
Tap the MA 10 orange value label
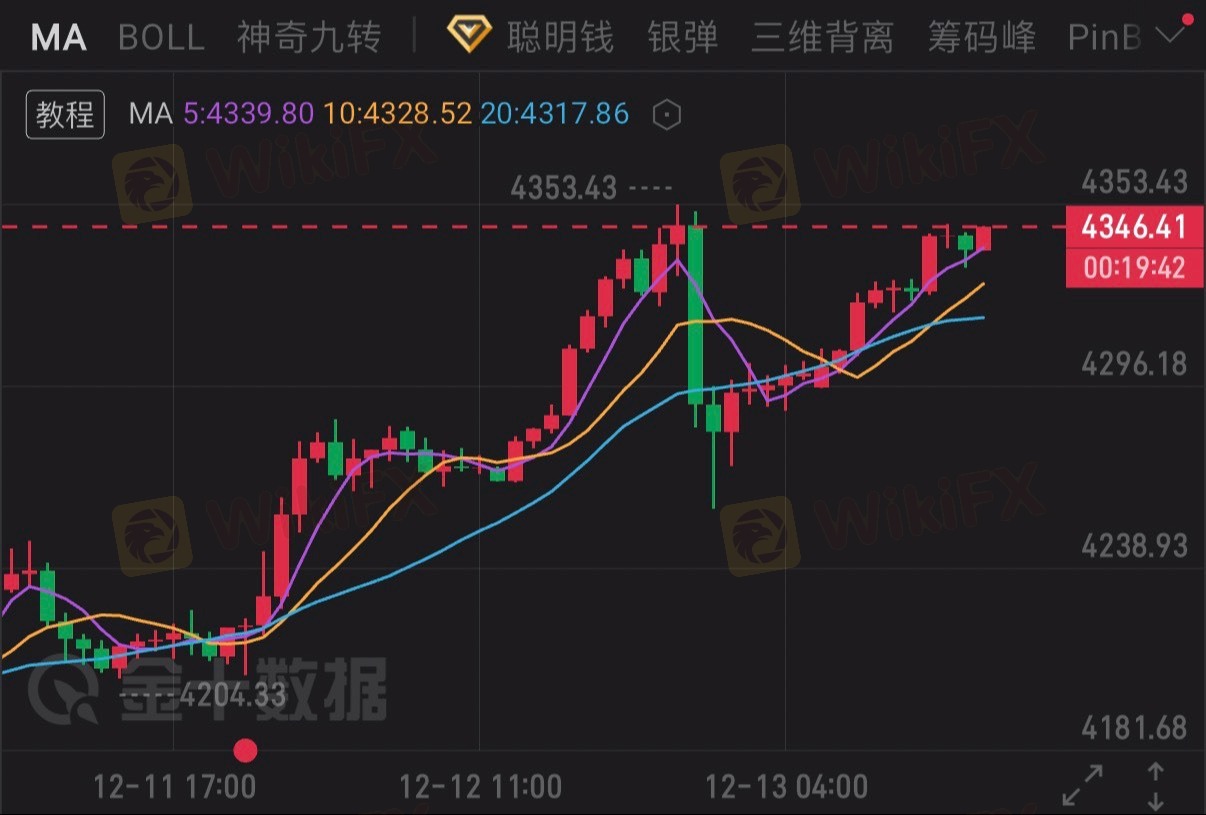pyautogui.click(x=398, y=114)
